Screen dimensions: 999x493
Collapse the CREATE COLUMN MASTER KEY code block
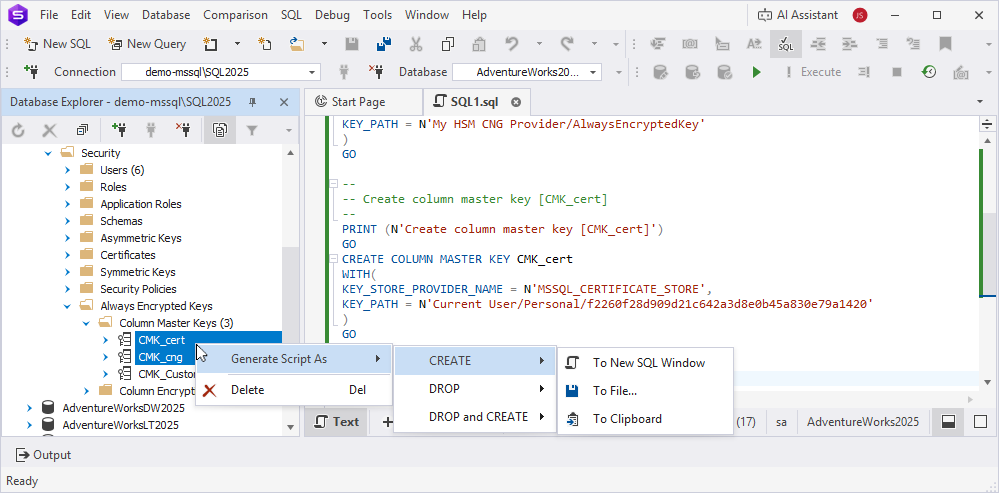(333, 259)
